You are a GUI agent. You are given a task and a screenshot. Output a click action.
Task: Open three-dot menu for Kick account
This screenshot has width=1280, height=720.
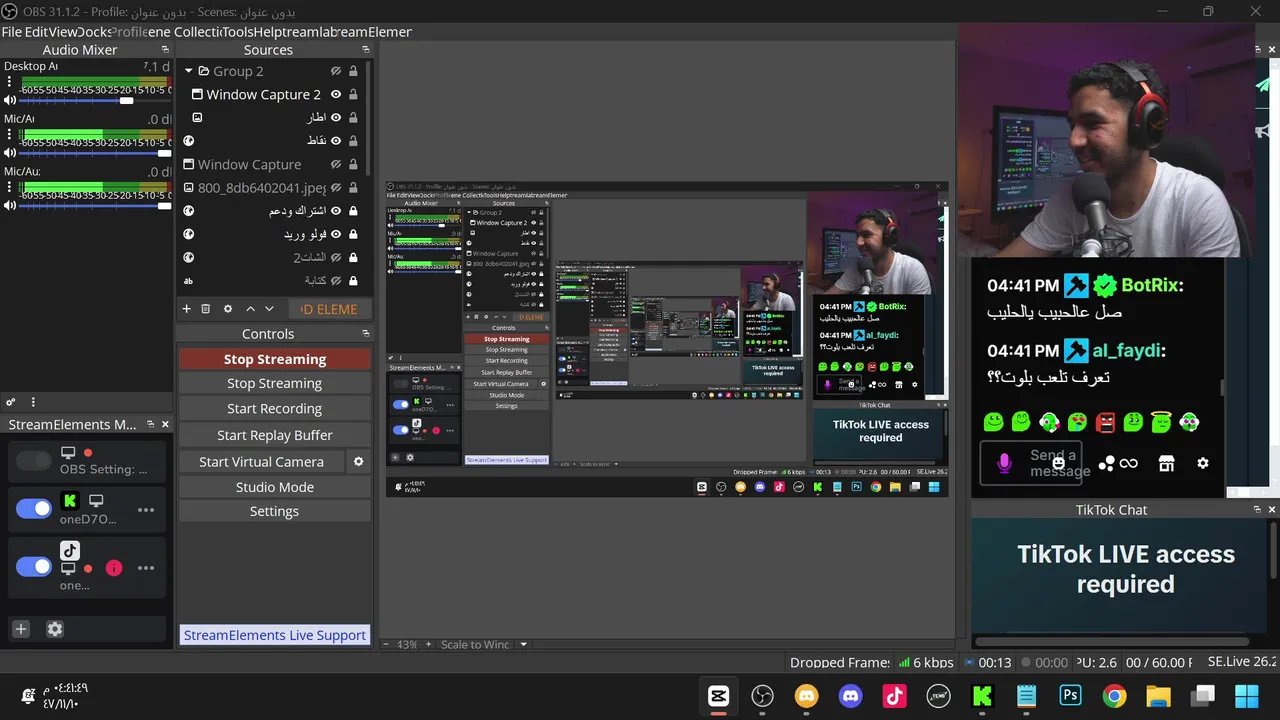[x=146, y=510]
